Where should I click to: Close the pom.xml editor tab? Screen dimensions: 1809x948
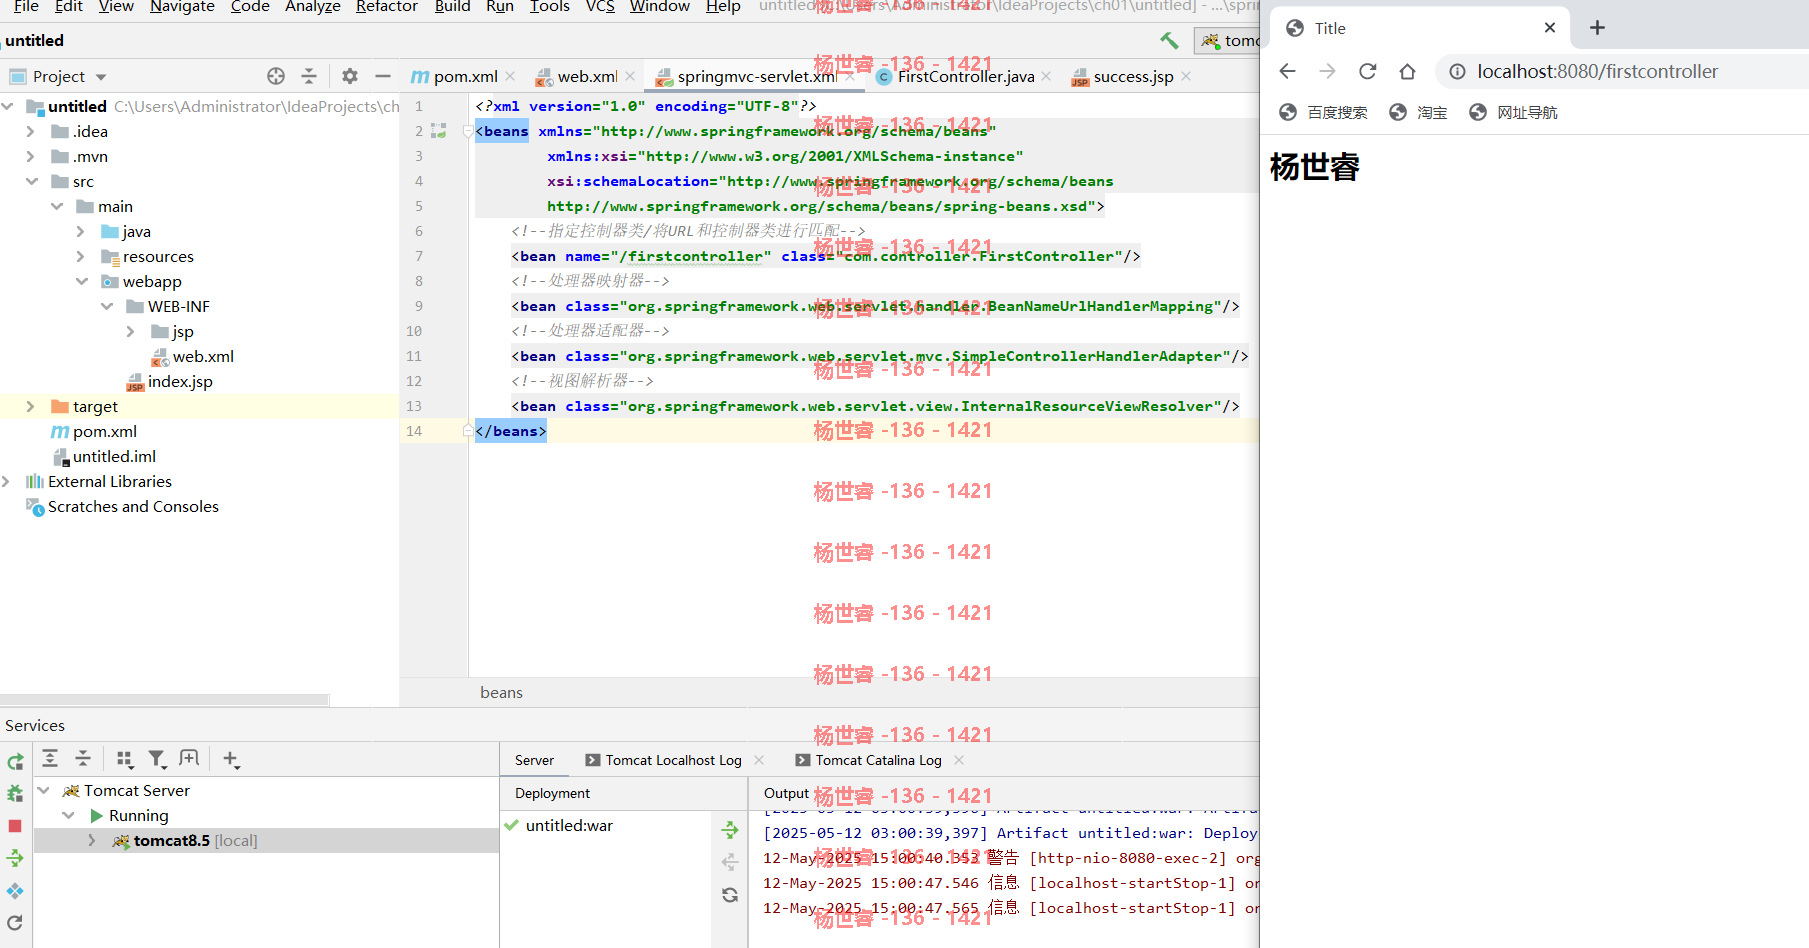coord(510,76)
